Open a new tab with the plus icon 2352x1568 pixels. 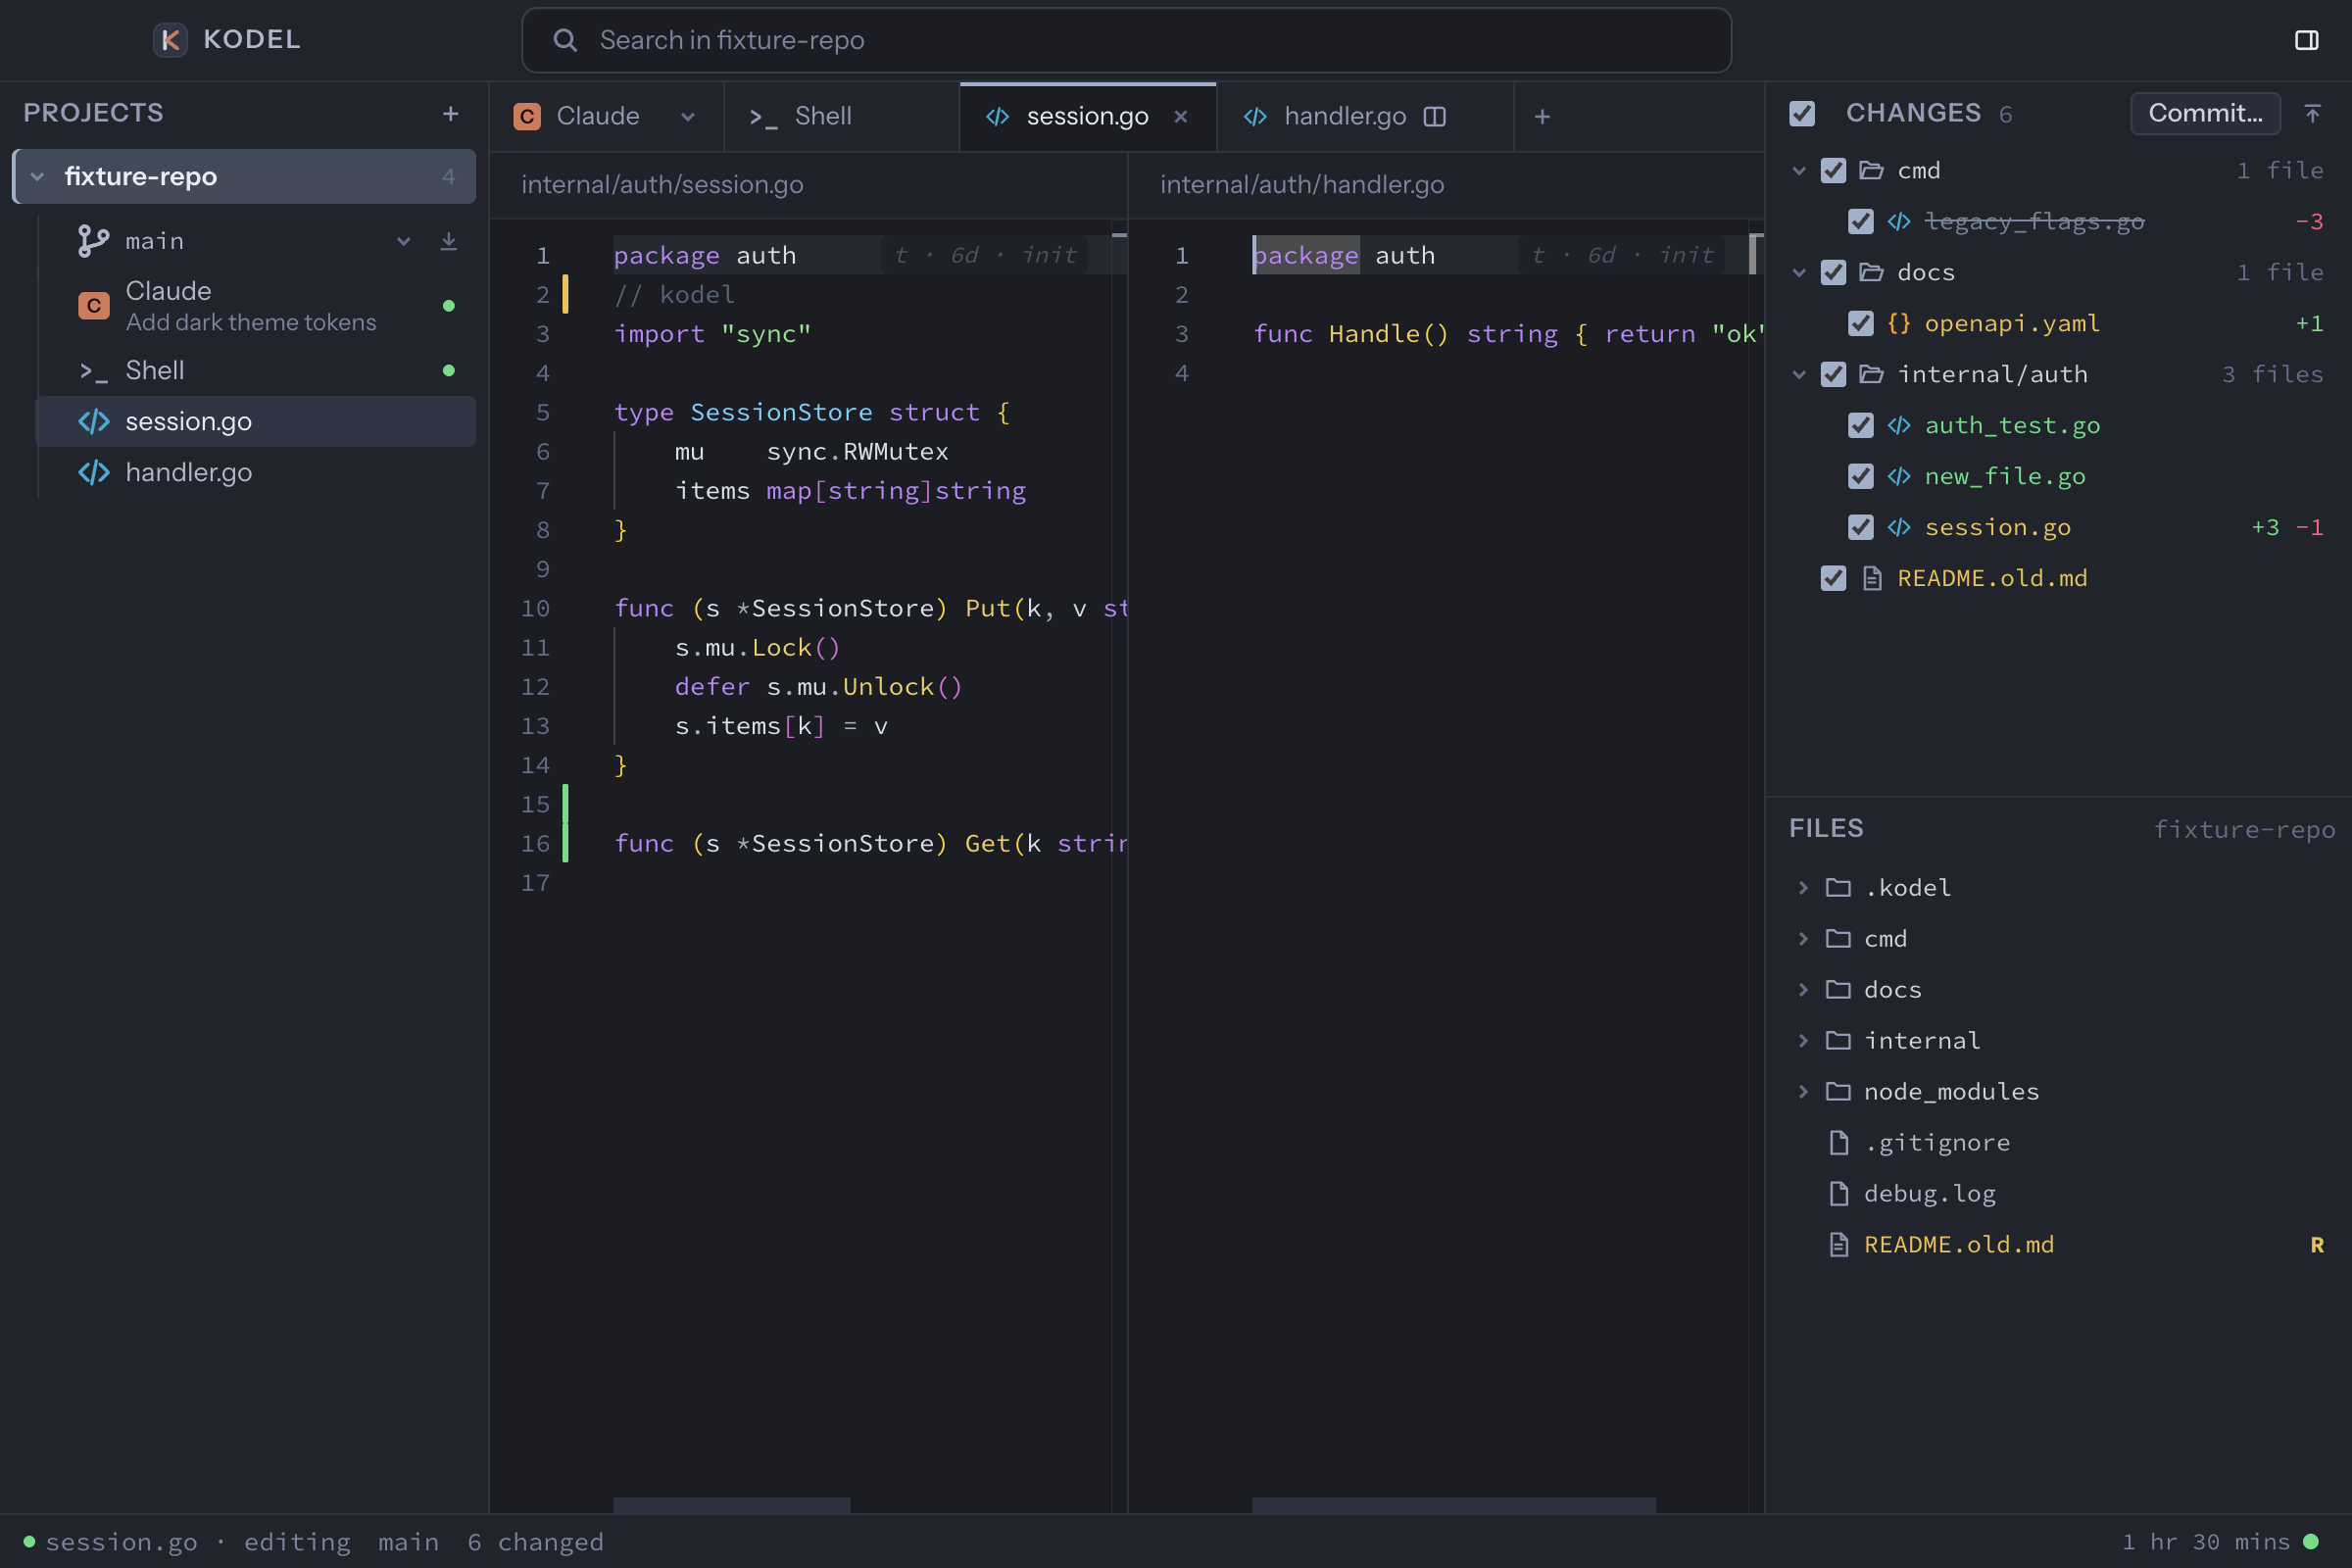[1542, 117]
